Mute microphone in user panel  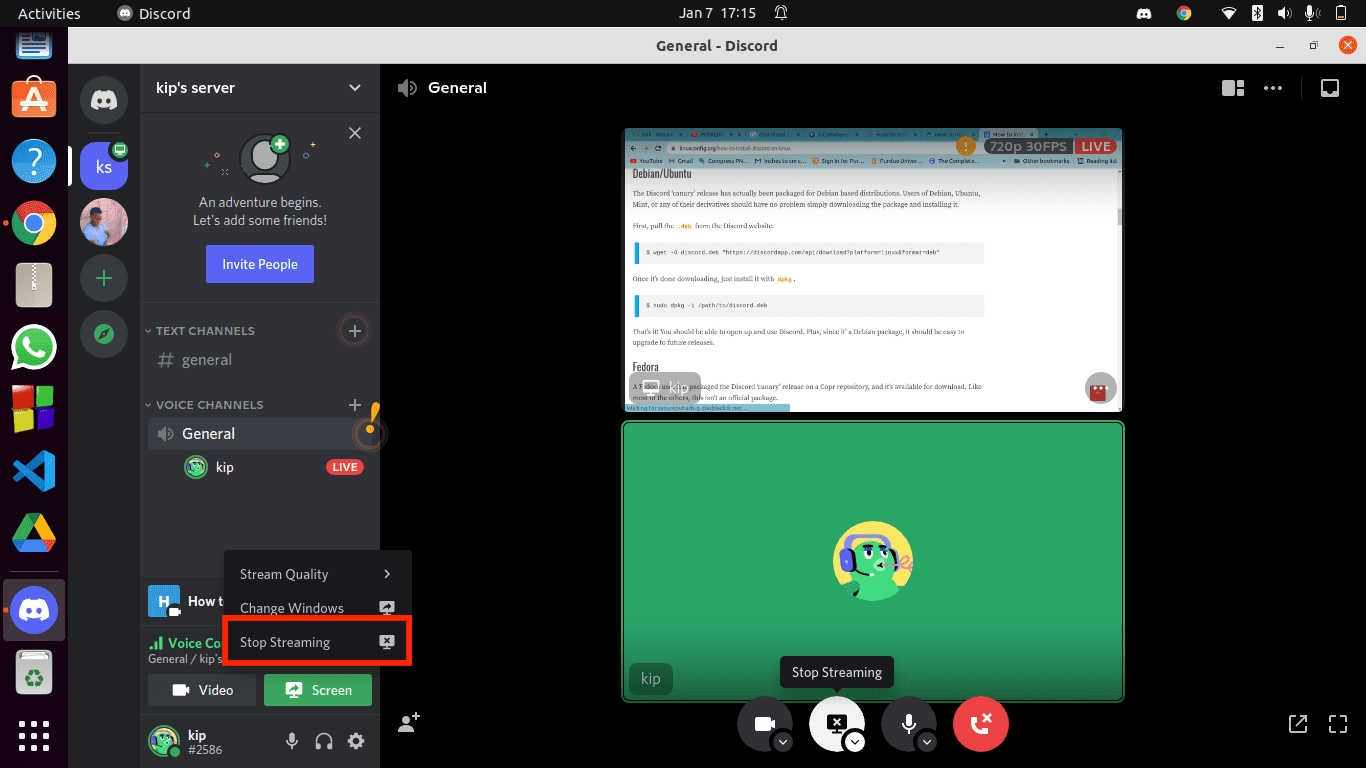click(291, 741)
